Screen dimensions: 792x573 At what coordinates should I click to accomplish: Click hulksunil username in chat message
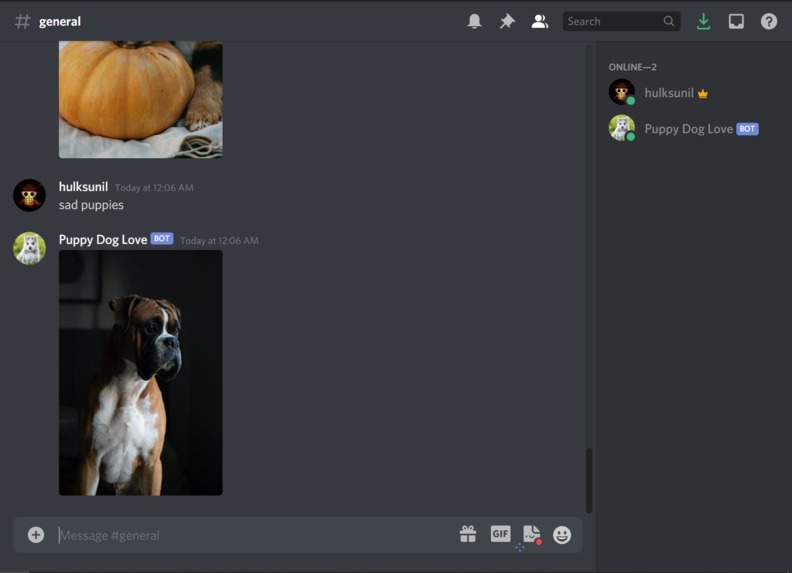pyautogui.click(x=83, y=187)
